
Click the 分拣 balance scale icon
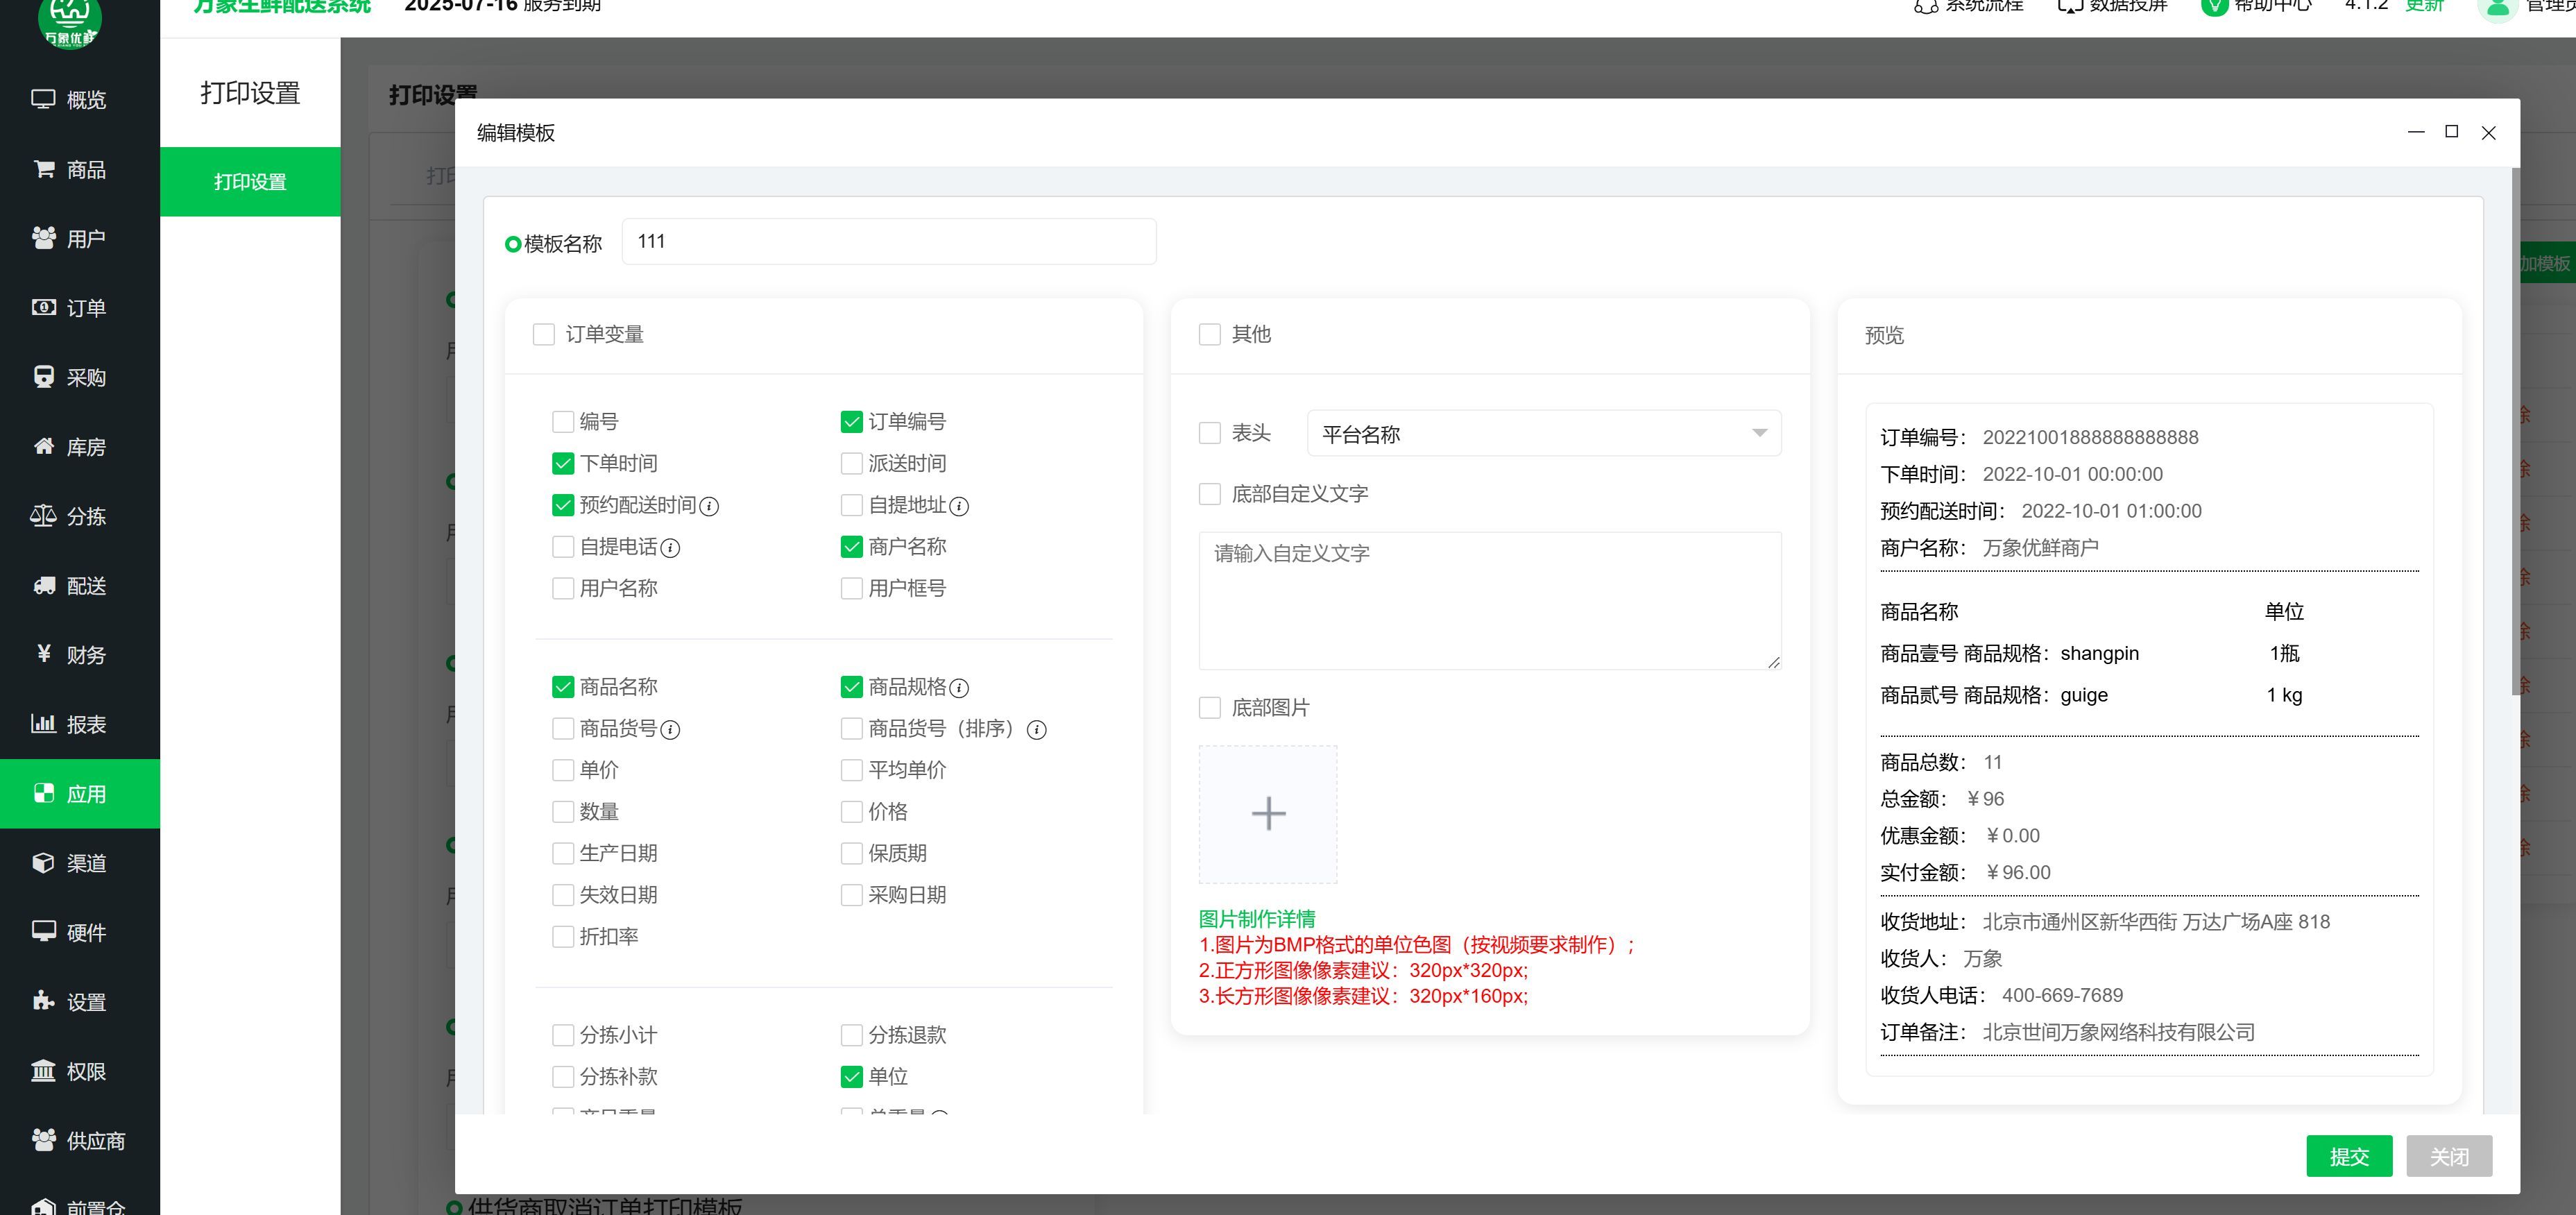point(43,516)
